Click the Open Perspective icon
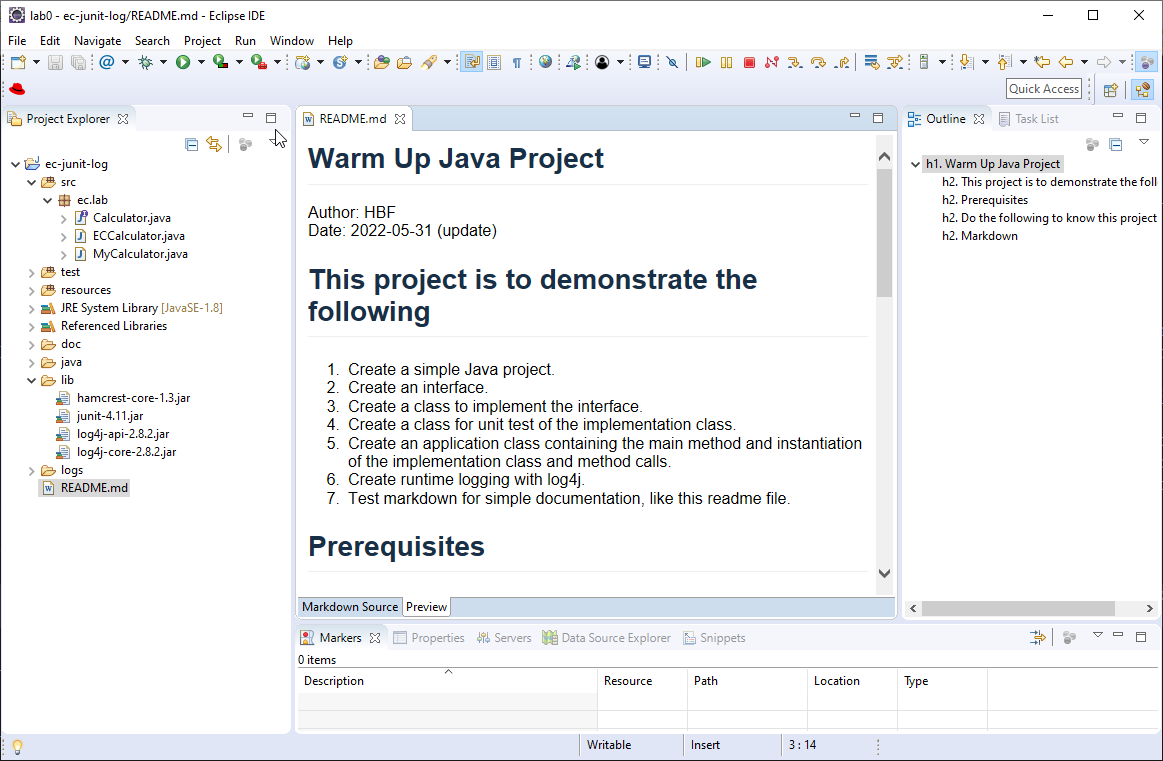 1110,90
